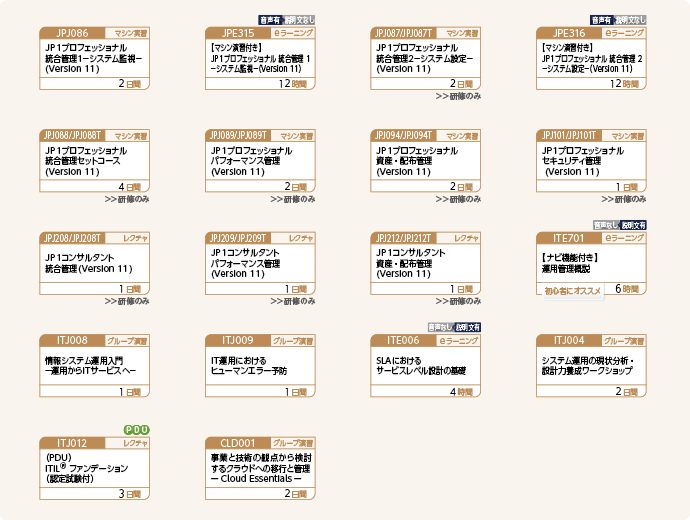This screenshot has height=520, width=690.
Task: Click the 3日間 duration on ITJ012
Action: coord(129,494)
